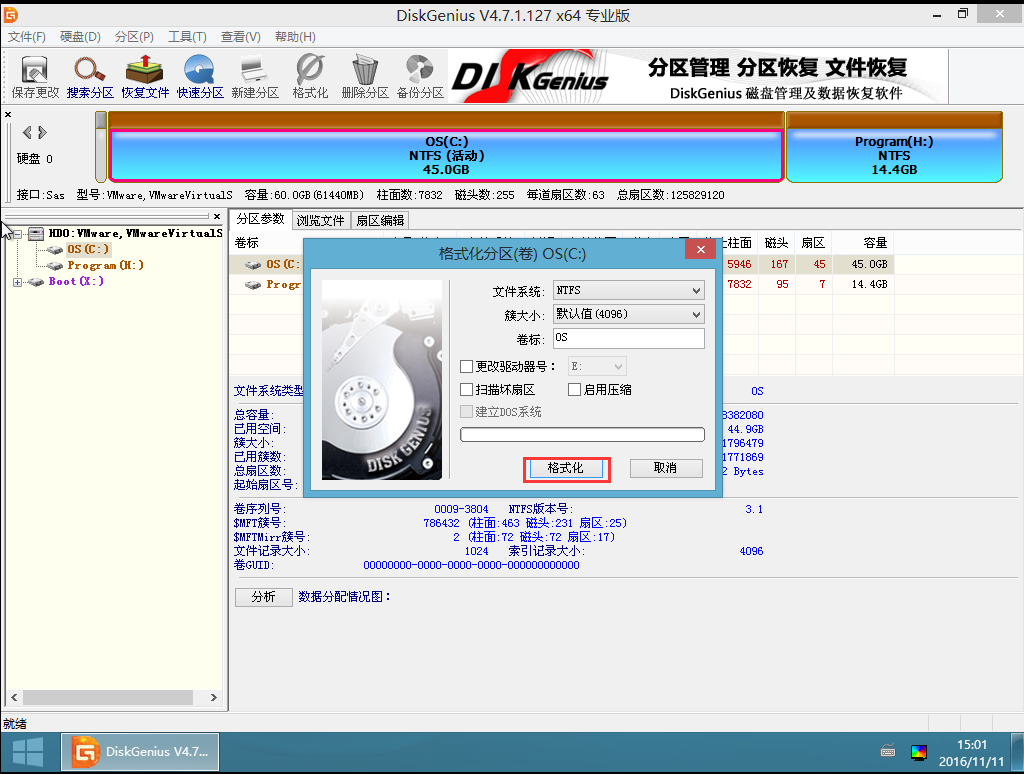Click the Sector (扇区) column header
The image size is (1024, 774).
pyautogui.click(x=813, y=243)
